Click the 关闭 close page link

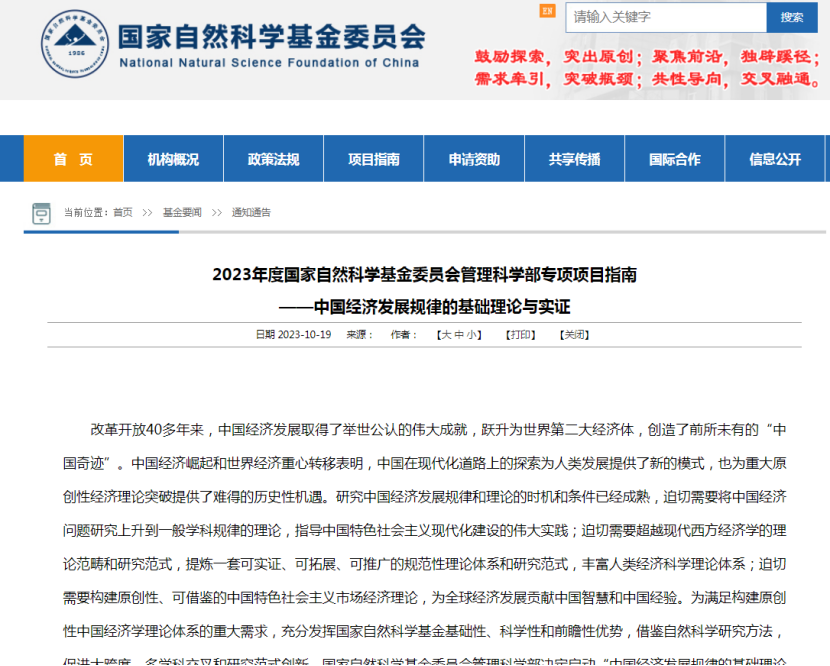pyautogui.click(x=574, y=335)
